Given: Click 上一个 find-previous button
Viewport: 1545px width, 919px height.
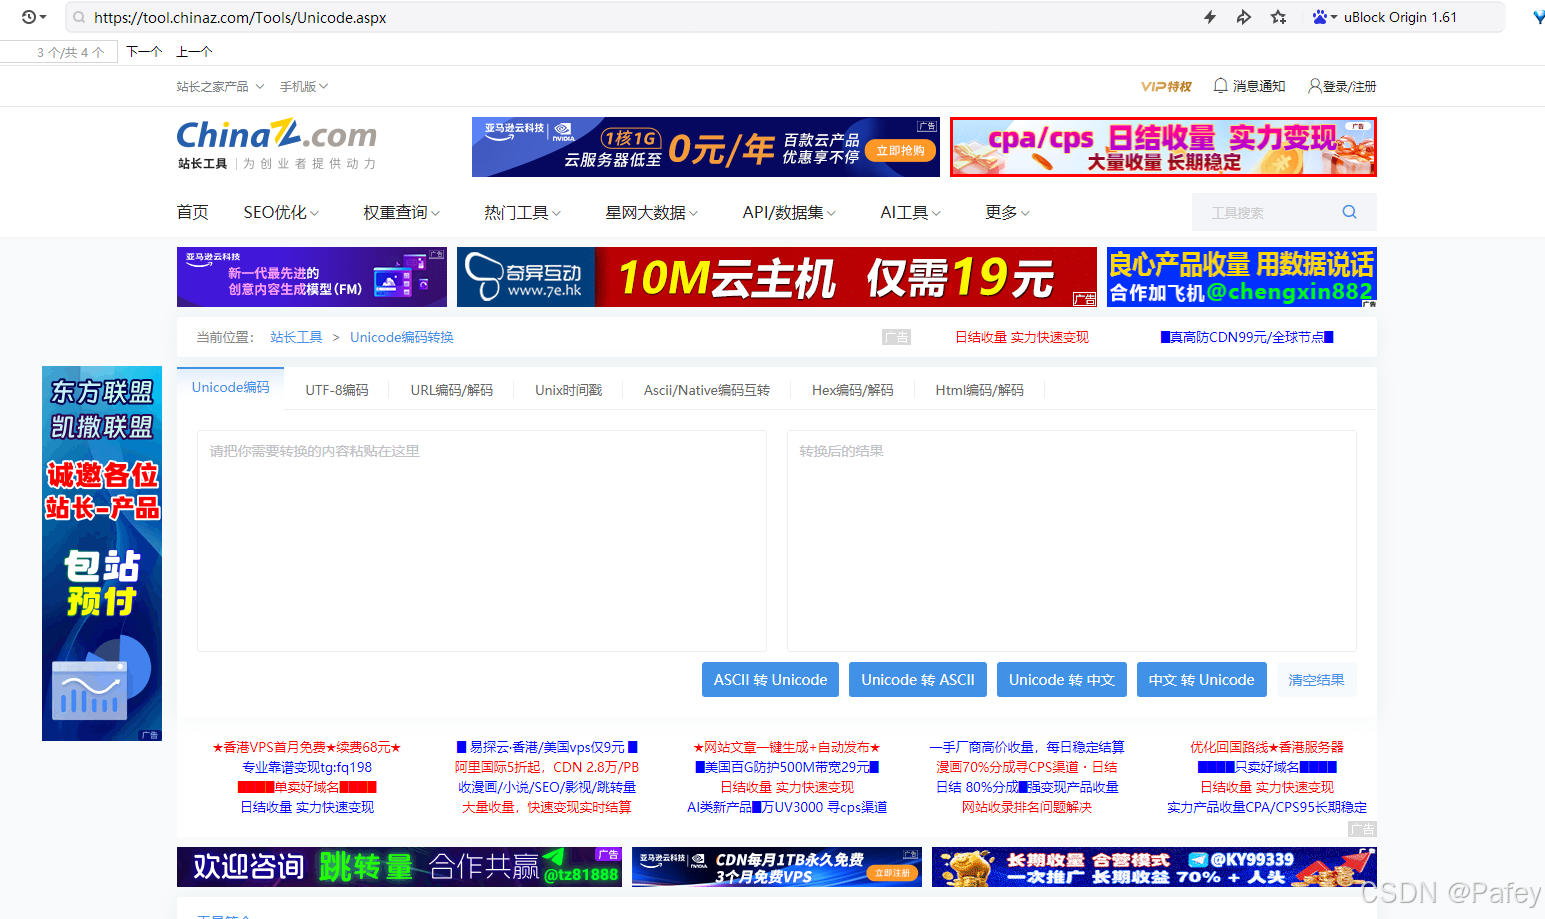Looking at the screenshot, I should tap(194, 52).
